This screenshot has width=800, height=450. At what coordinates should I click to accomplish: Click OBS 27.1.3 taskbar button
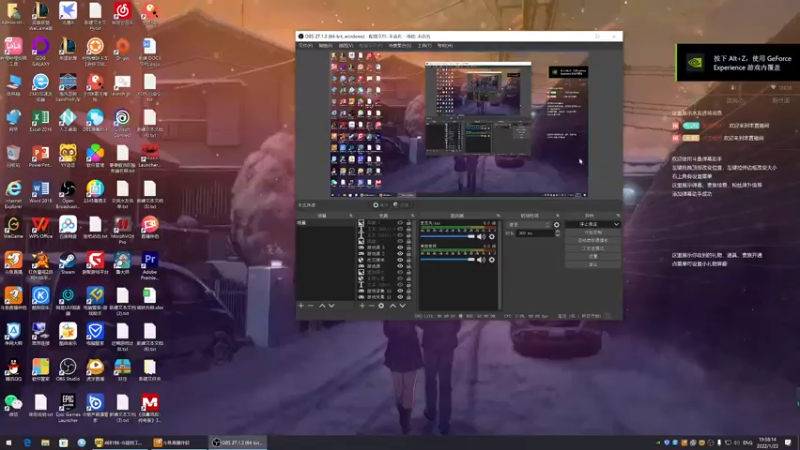(x=238, y=442)
